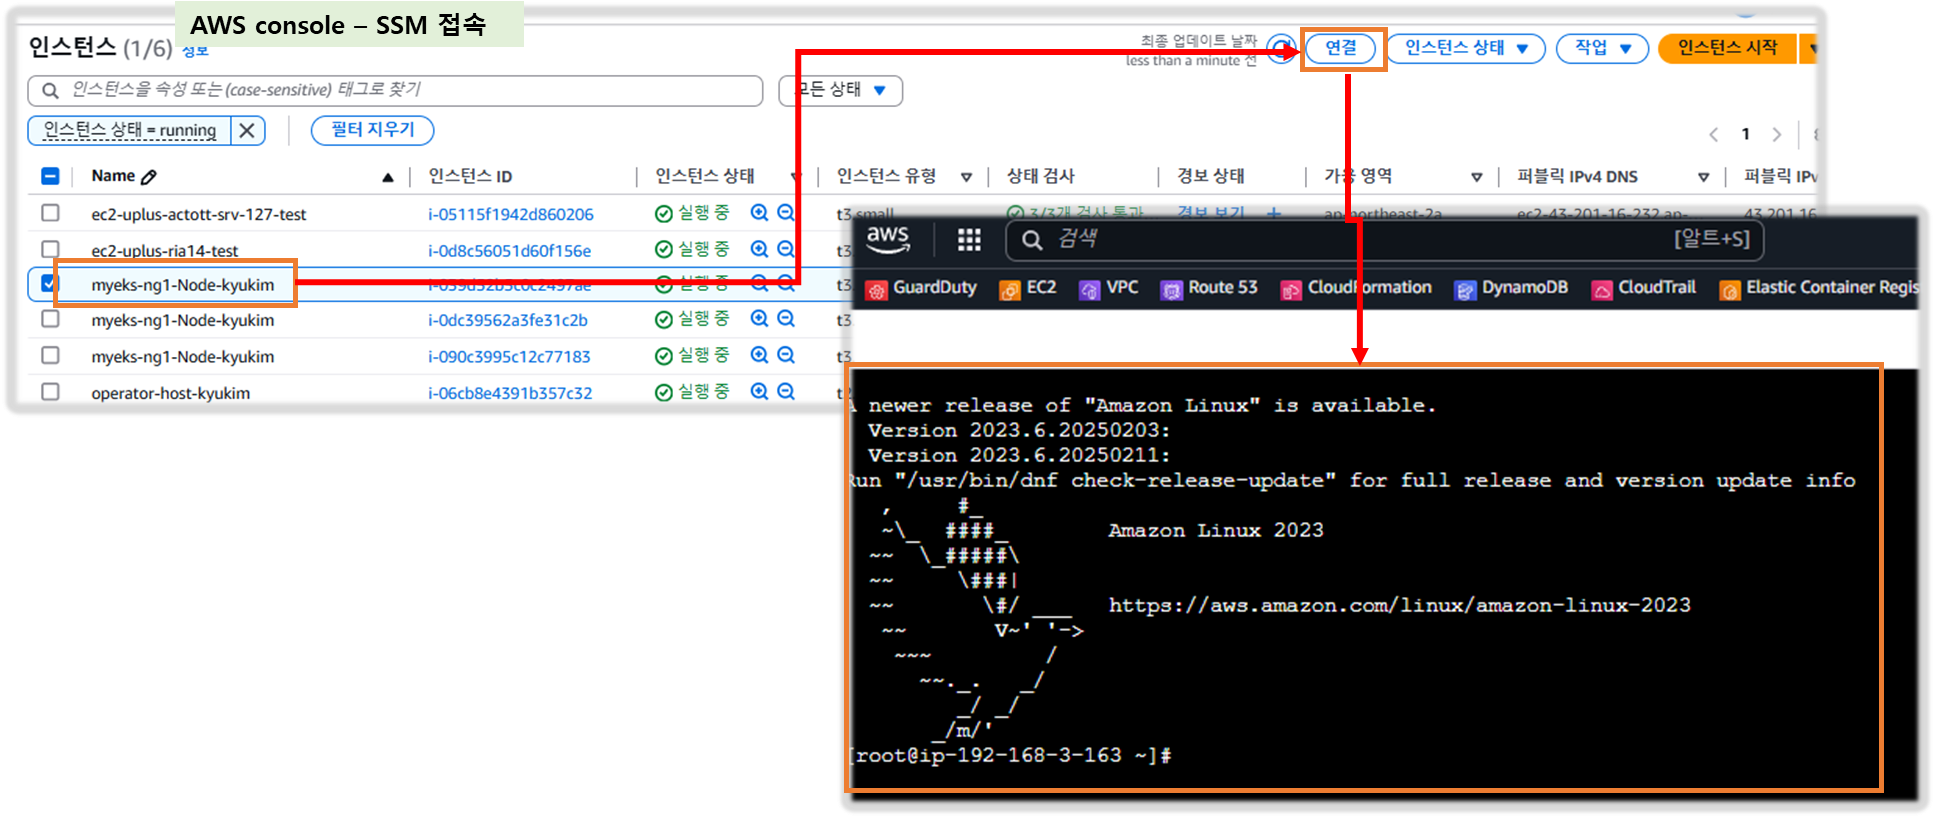Open instance link i-06cb8e4391b357c32
This screenshot has width=1935, height=818.
pos(510,393)
